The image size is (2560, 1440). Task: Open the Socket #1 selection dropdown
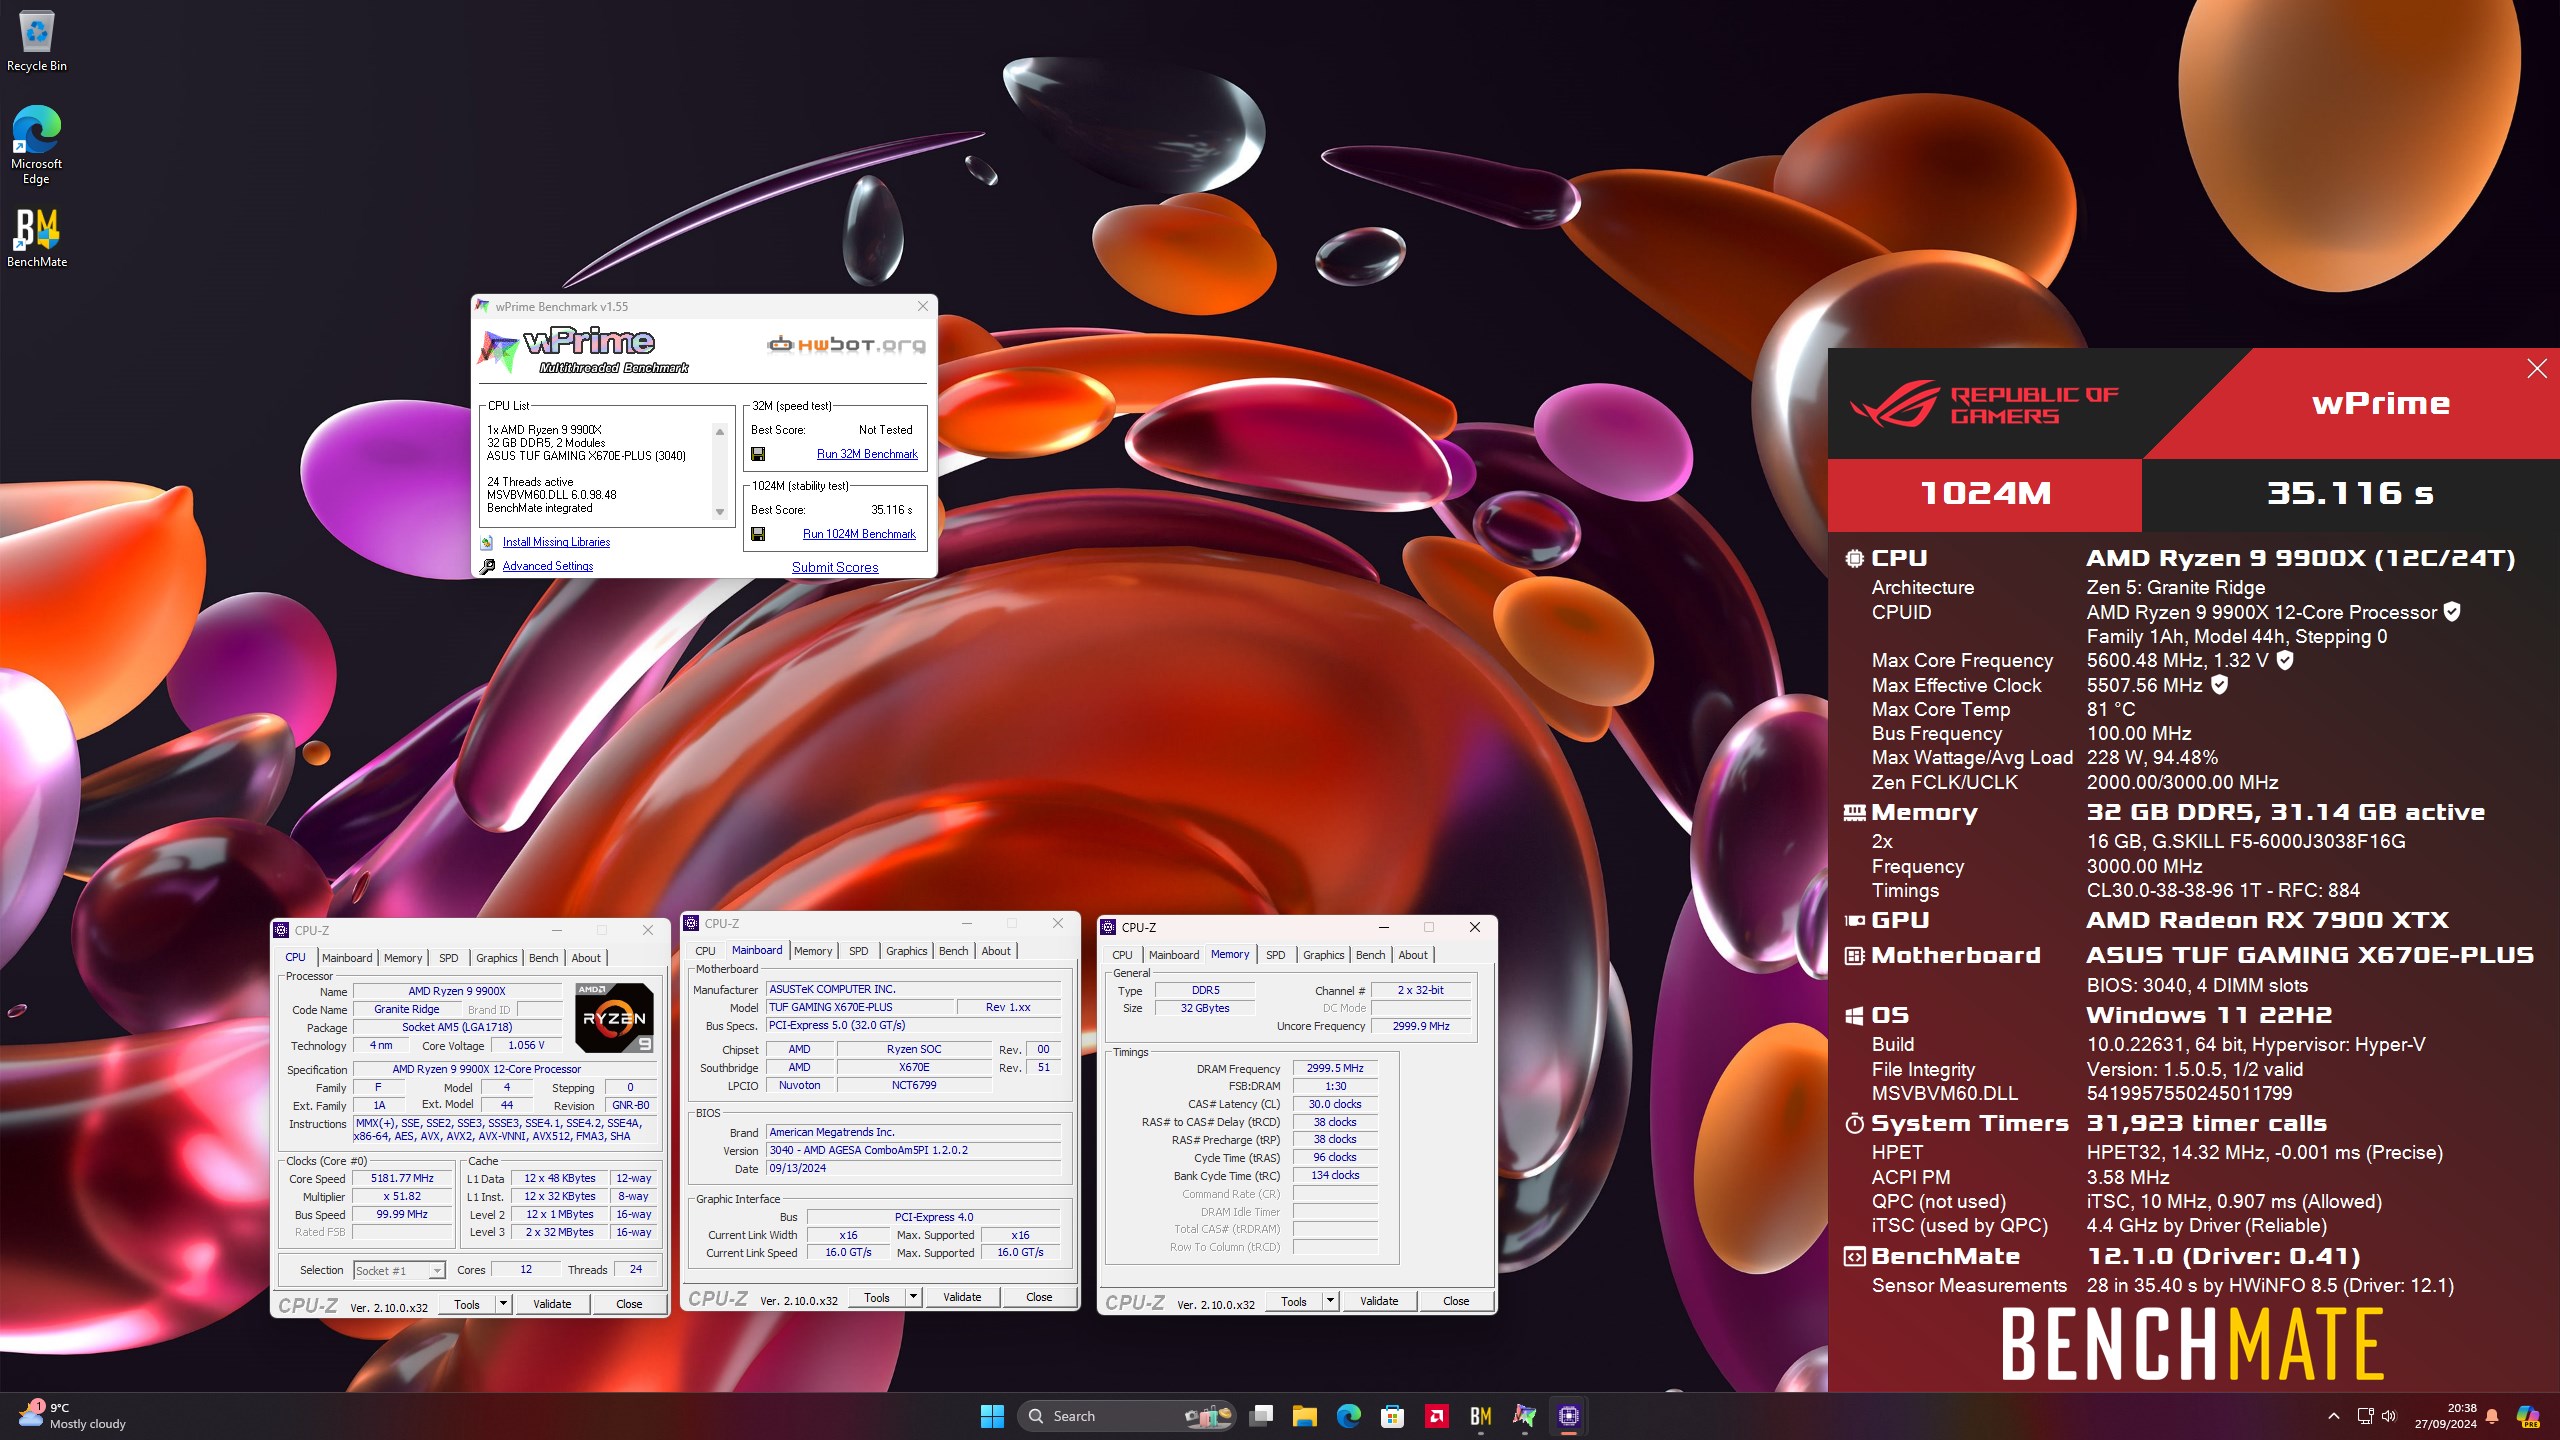coord(399,1271)
